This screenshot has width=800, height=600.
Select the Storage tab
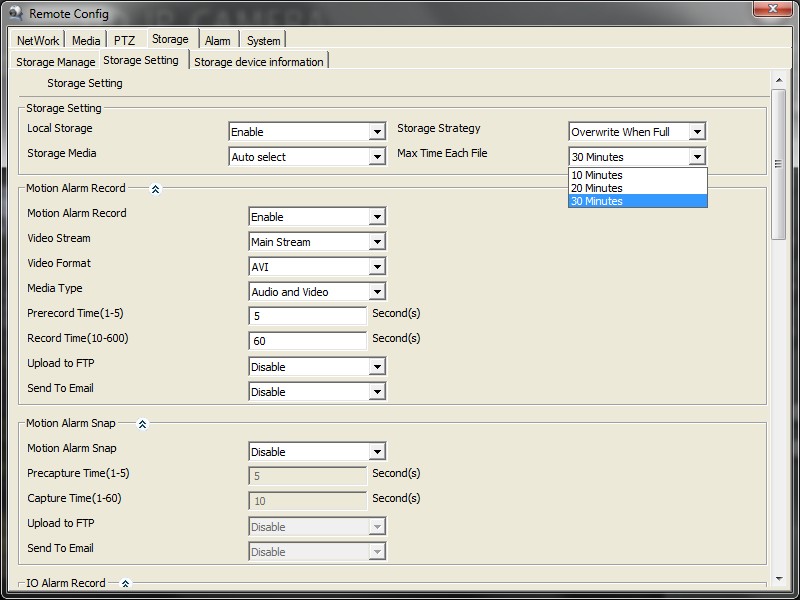(170, 39)
